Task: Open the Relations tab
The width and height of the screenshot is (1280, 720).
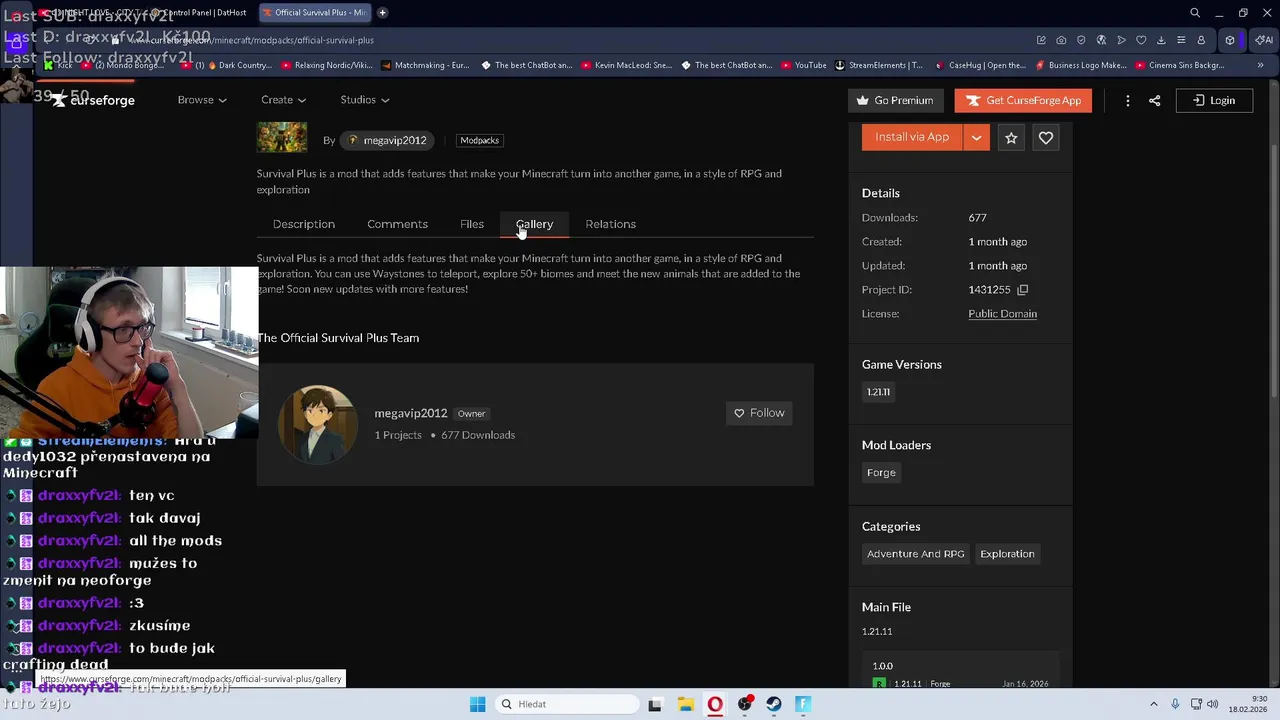Action: pos(610,224)
